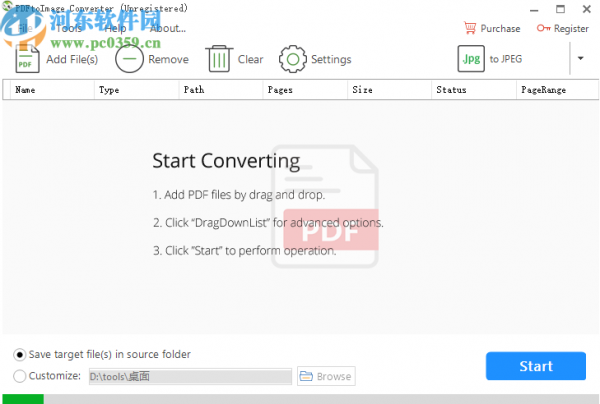Click the Start button
The width and height of the screenshot is (600, 404).
[536, 366]
